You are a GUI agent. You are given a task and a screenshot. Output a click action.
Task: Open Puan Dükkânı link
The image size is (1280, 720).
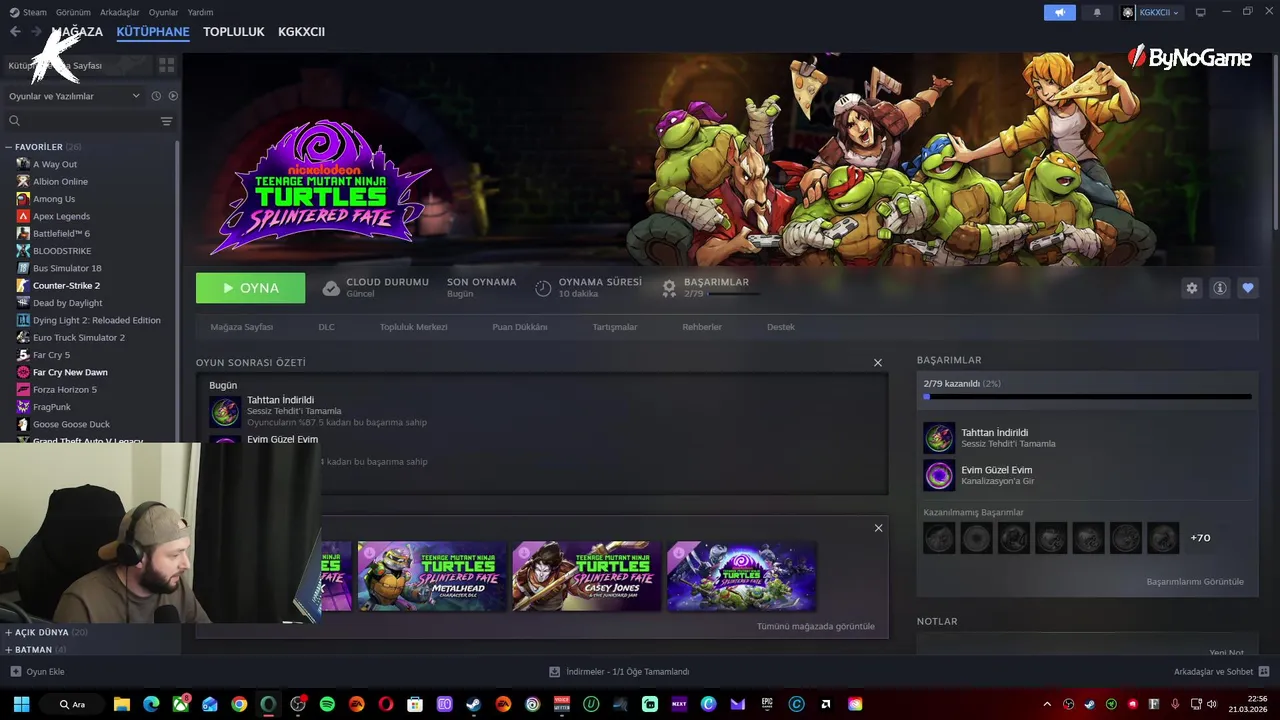[519, 327]
